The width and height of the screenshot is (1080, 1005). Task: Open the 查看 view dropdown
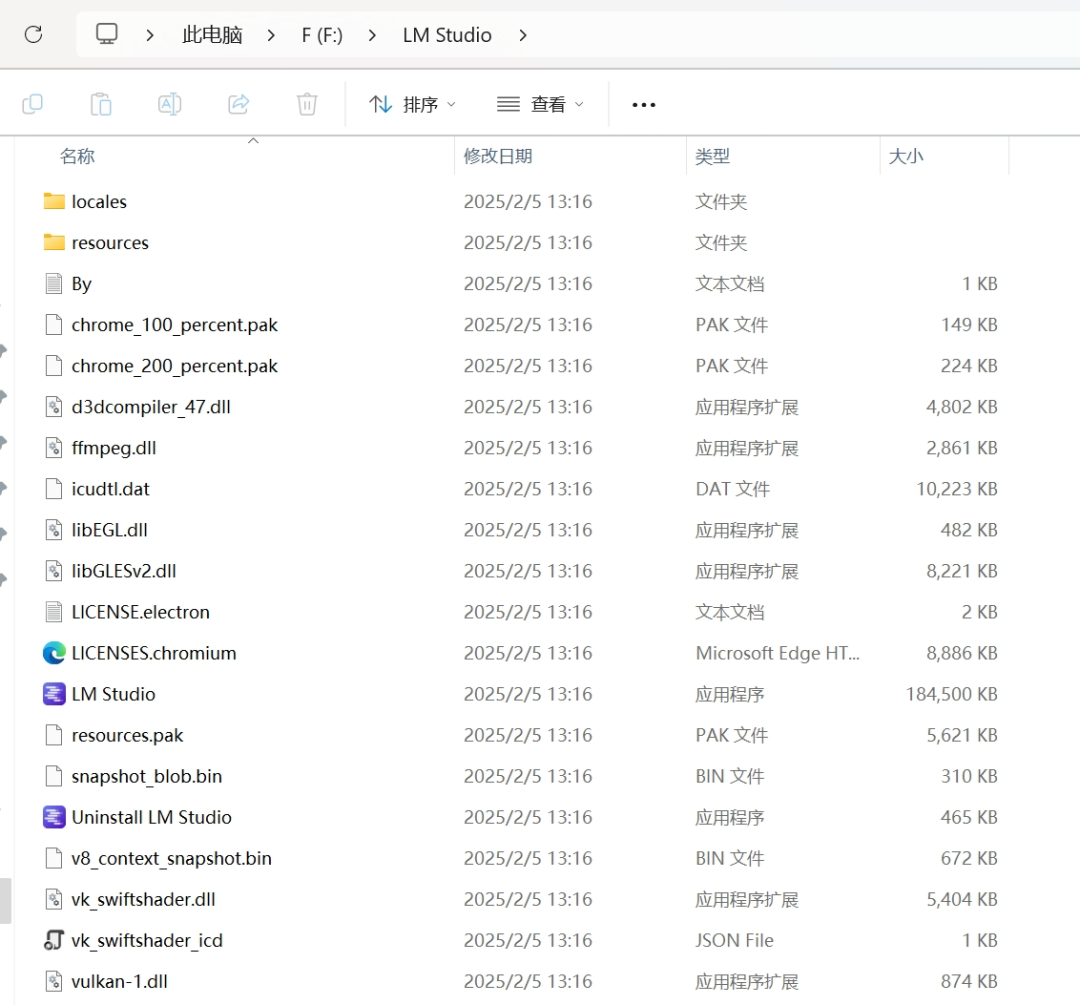click(x=541, y=105)
